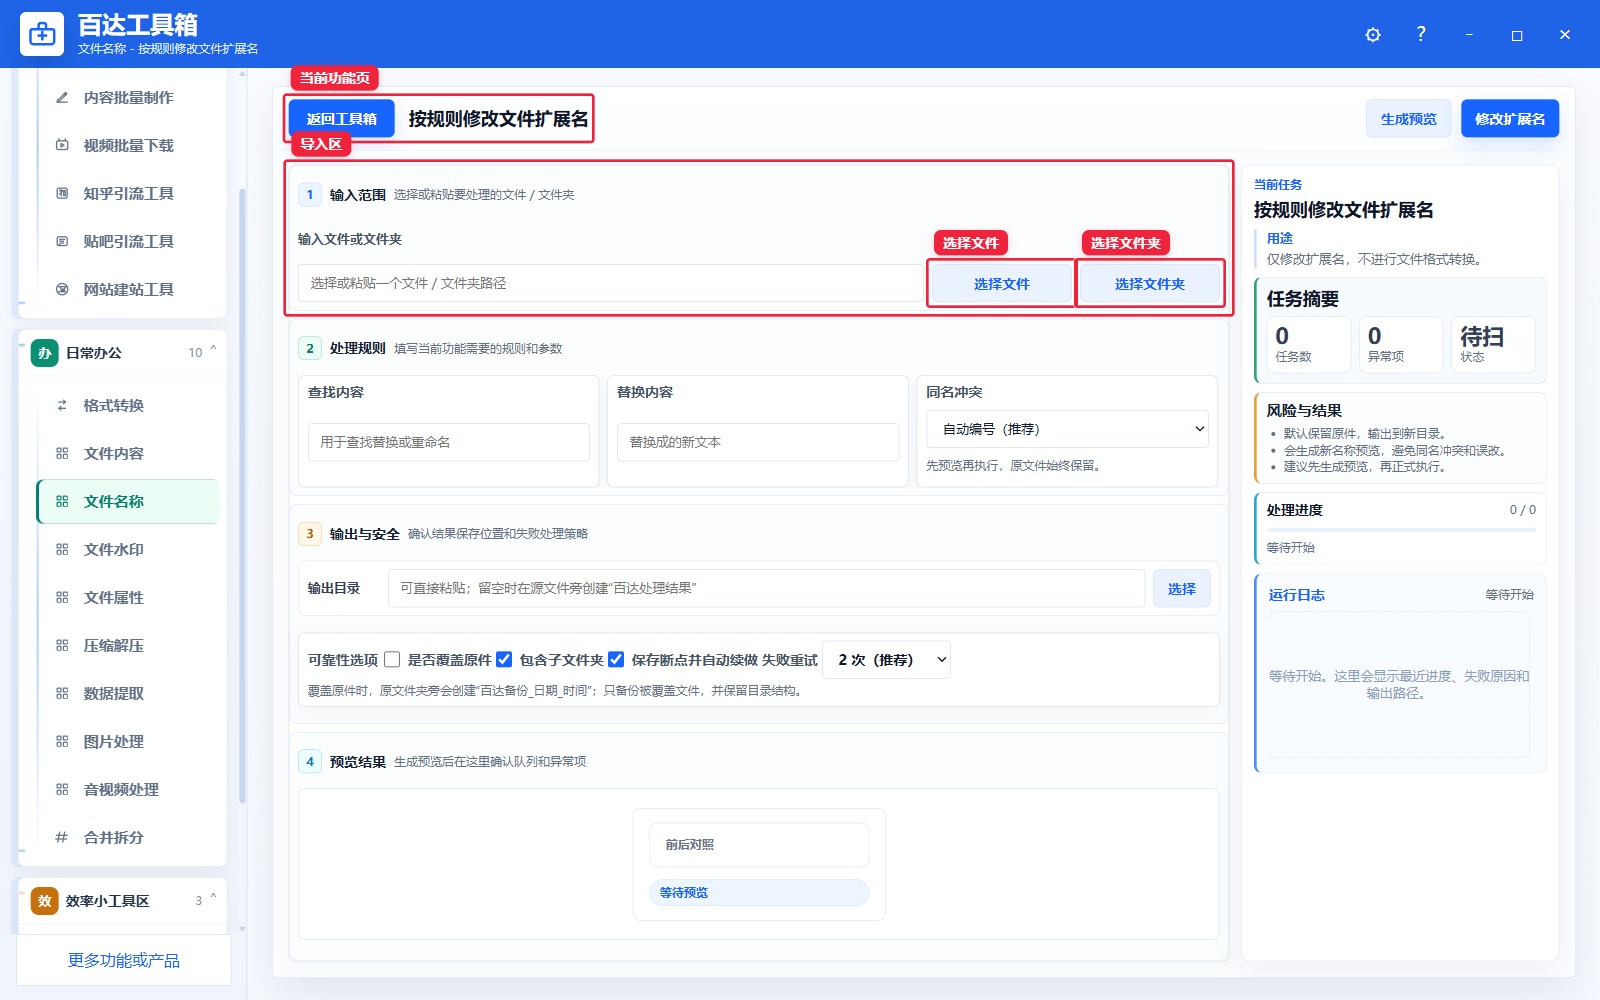This screenshot has height=1000, width=1600.
Task: Click the sidebar vertical scrollbar
Action: click(x=242, y=495)
